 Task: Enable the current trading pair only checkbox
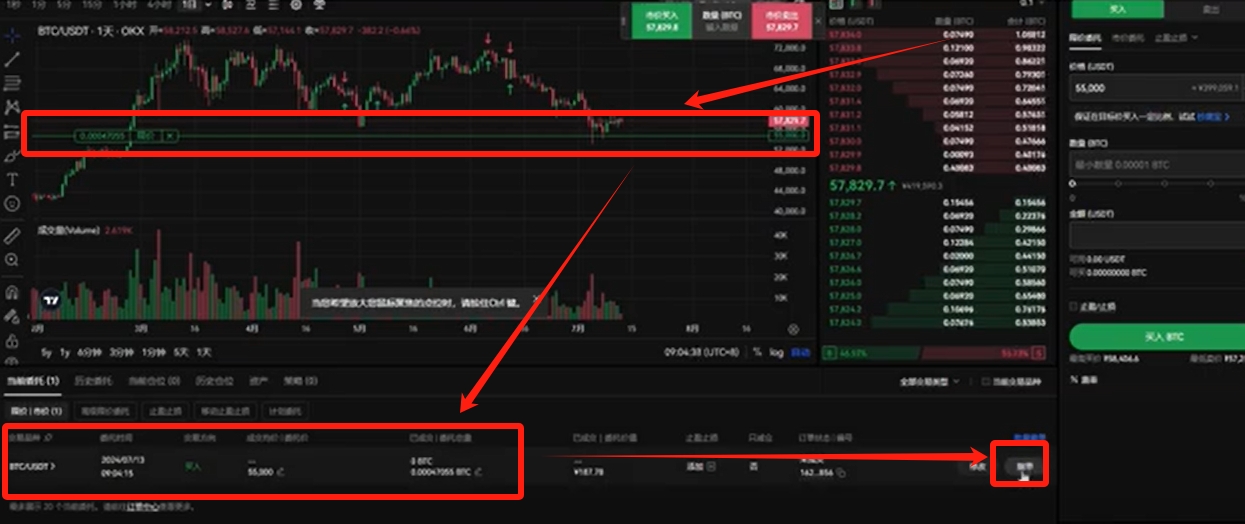click(986, 381)
